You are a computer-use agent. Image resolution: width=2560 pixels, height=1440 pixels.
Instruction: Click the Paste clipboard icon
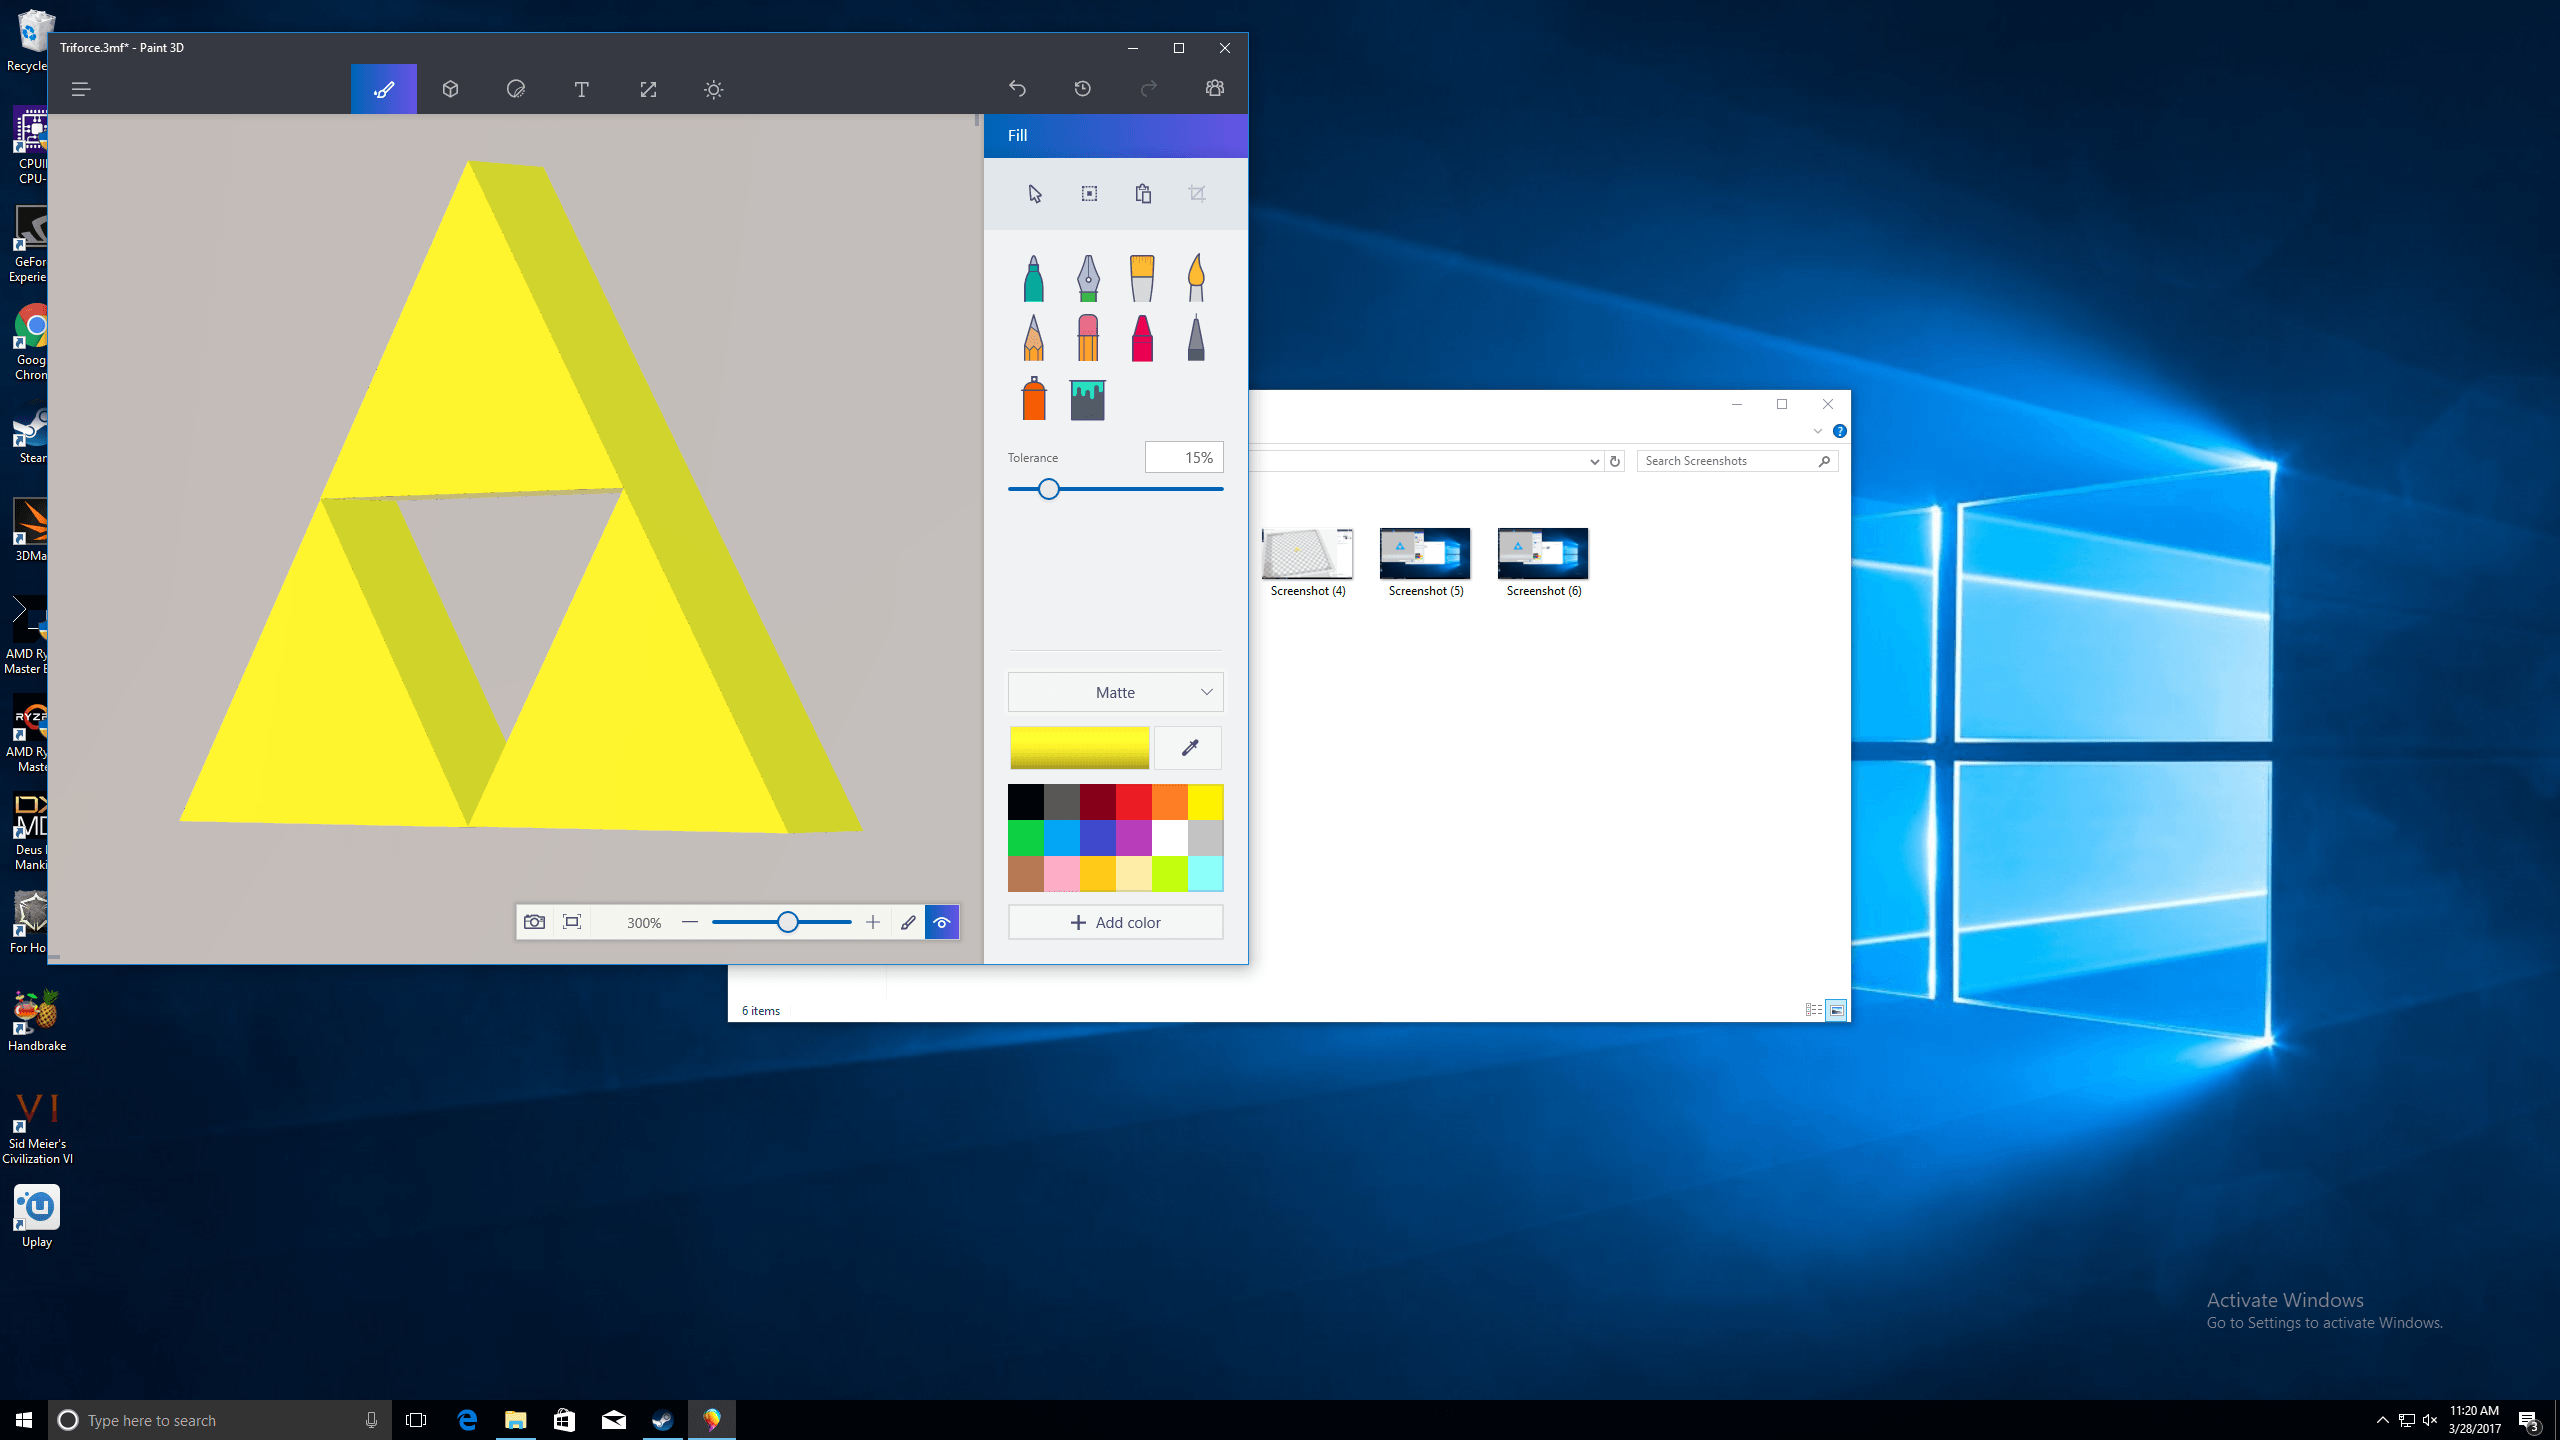tap(1143, 194)
